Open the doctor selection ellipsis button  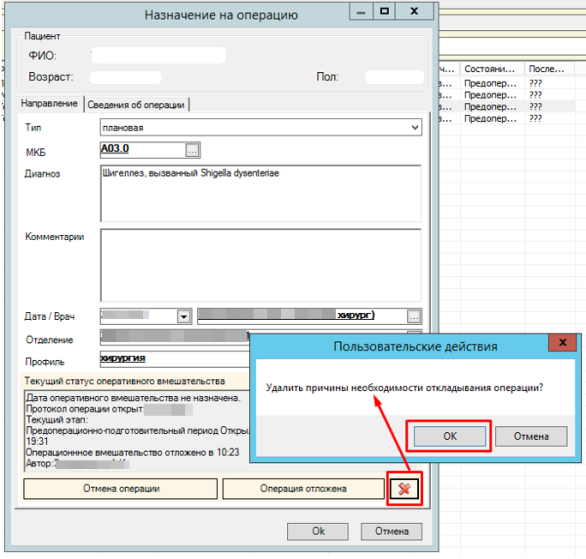pos(414,317)
